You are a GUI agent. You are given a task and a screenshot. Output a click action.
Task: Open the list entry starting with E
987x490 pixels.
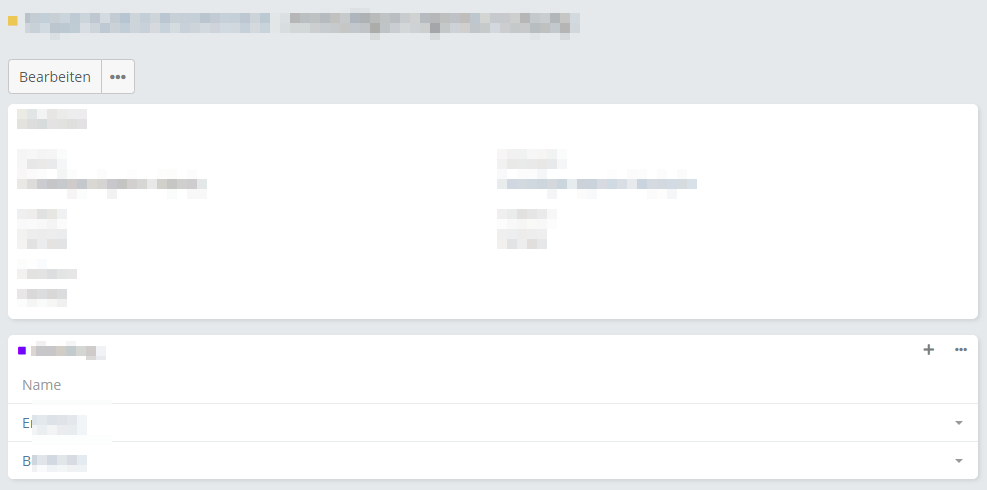coord(54,423)
